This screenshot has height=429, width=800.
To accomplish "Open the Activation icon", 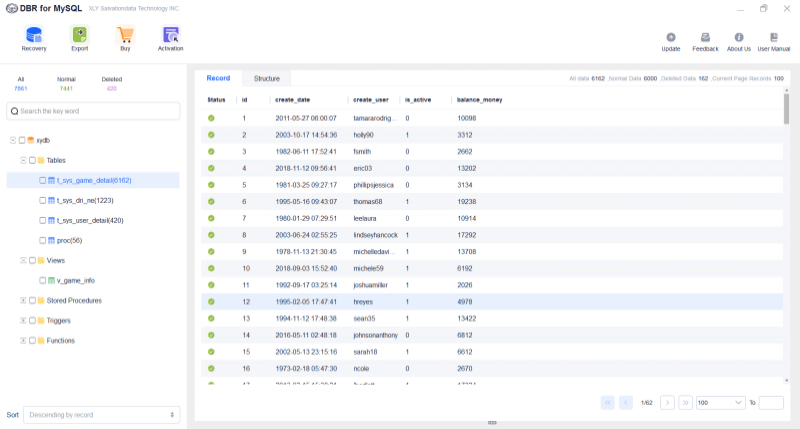I will click(x=171, y=36).
